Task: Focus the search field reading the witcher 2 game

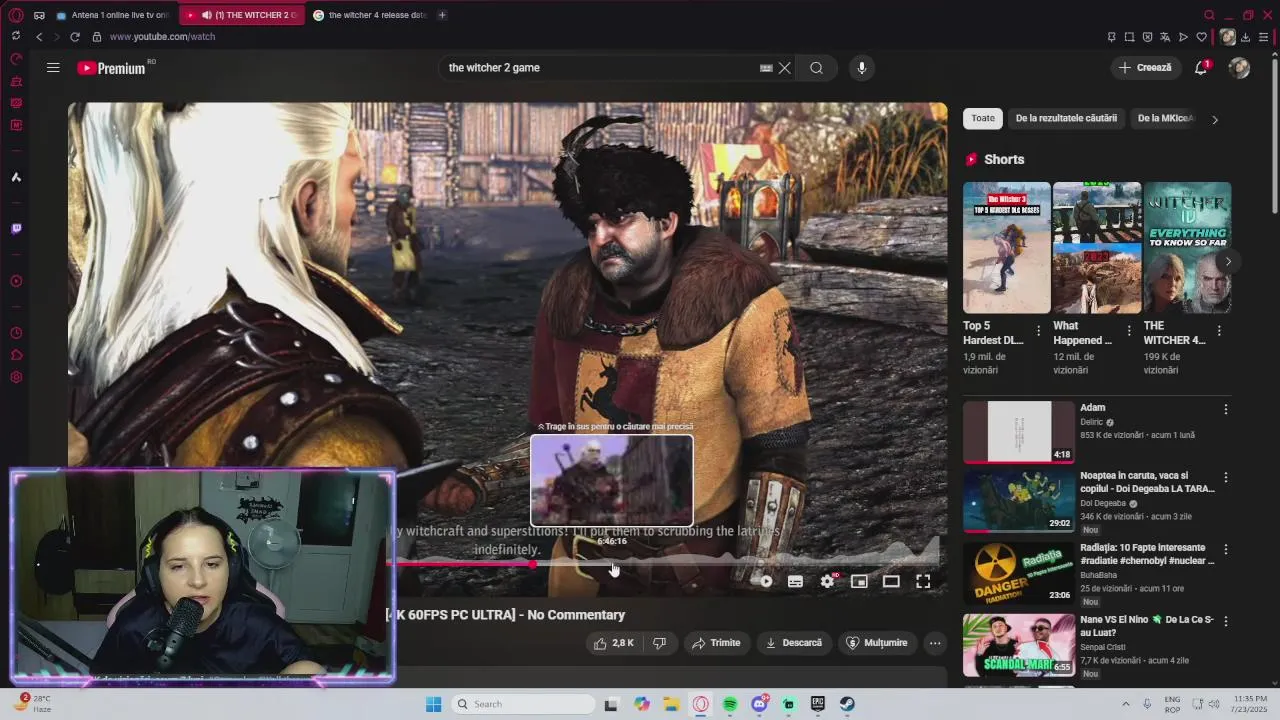Action: [600, 68]
